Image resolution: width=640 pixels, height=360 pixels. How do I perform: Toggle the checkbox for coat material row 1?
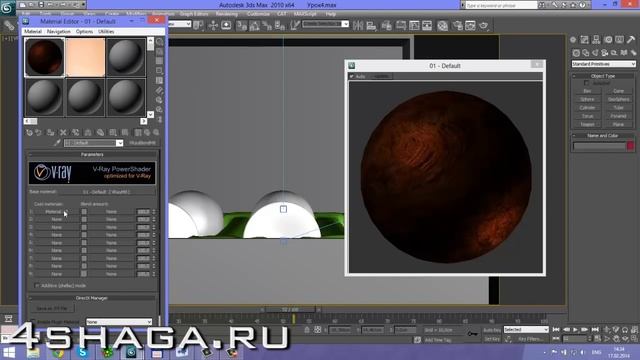point(84,212)
